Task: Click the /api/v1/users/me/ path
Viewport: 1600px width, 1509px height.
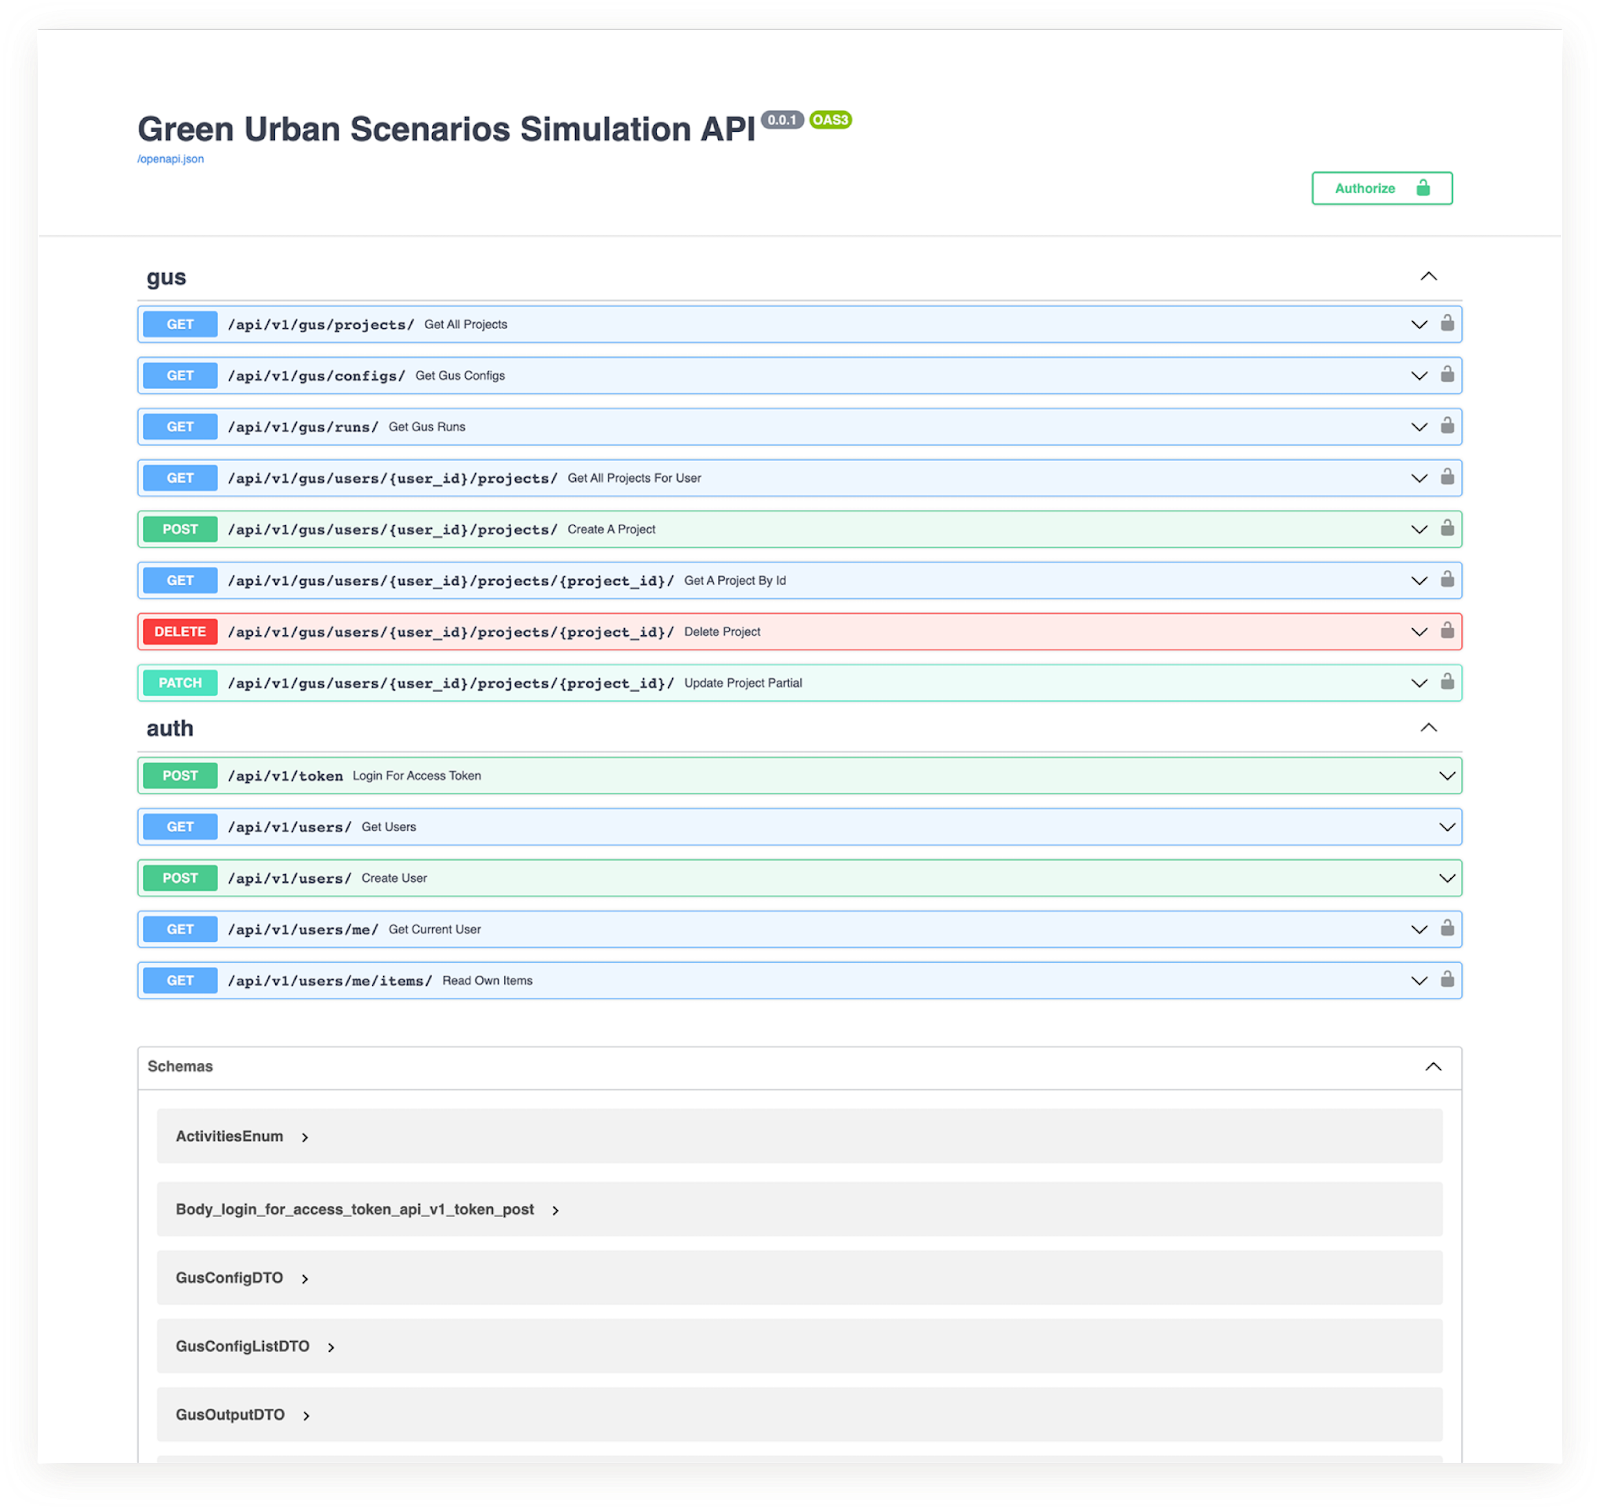Action: point(303,929)
